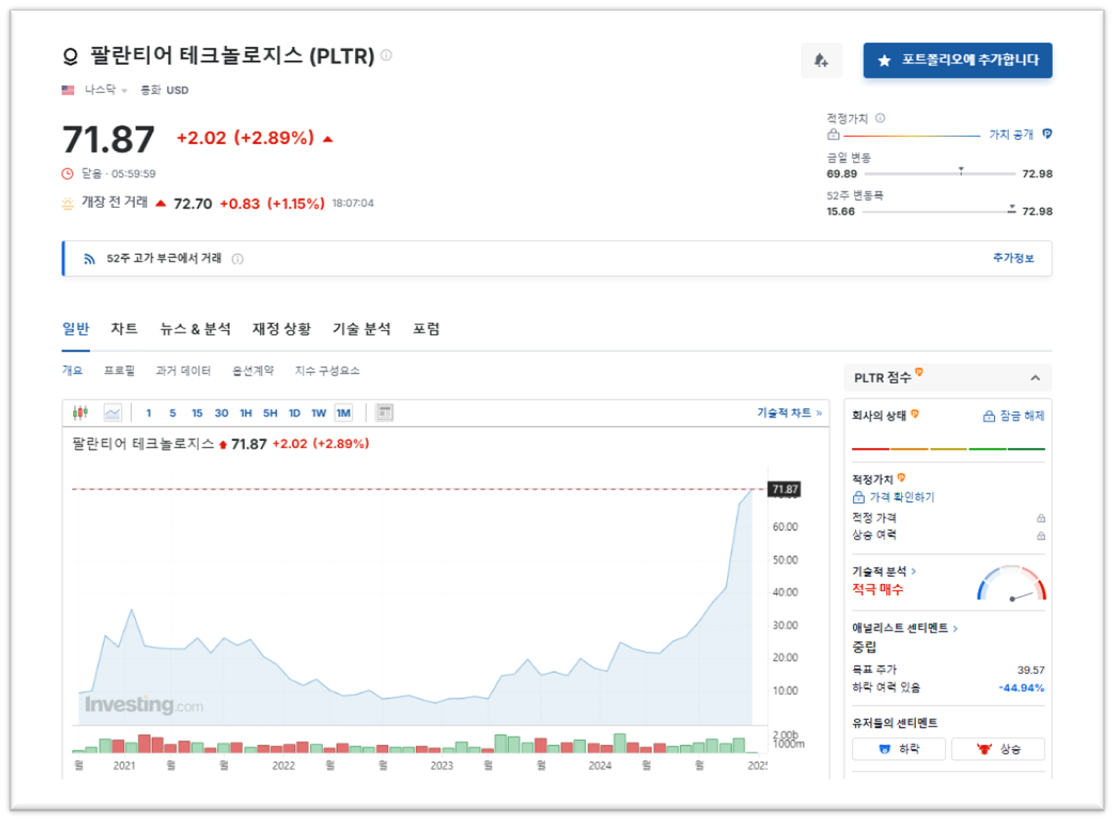Open the 포럼 tab
The width and height of the screenshot is (1114, 821).
click(426, 329)
